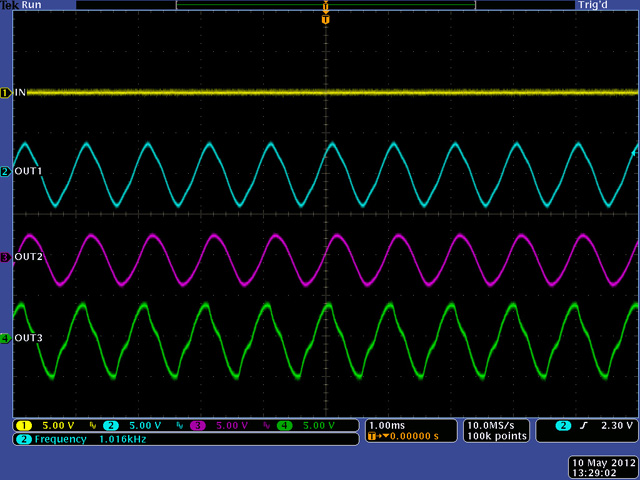Select the cyan channel 2 waveform marker
The image size is (640, 480).
coord(5,172)
